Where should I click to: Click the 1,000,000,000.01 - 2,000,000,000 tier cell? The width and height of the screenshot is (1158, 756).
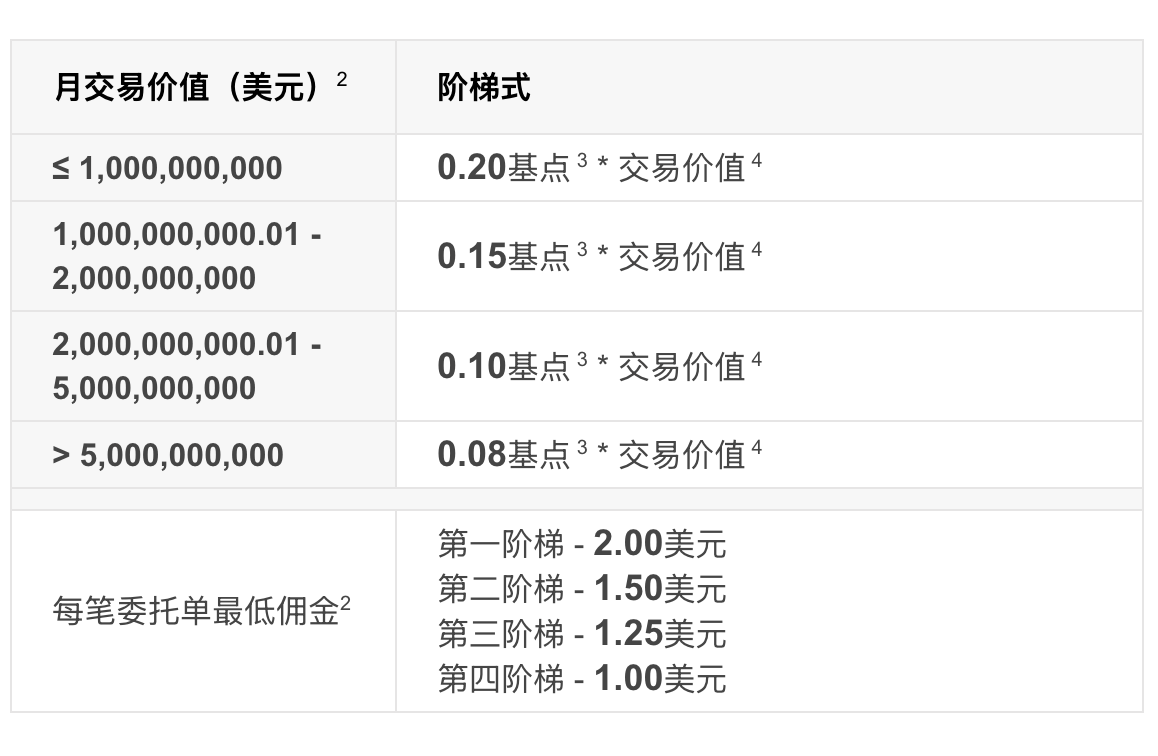[x=187, y=256]
